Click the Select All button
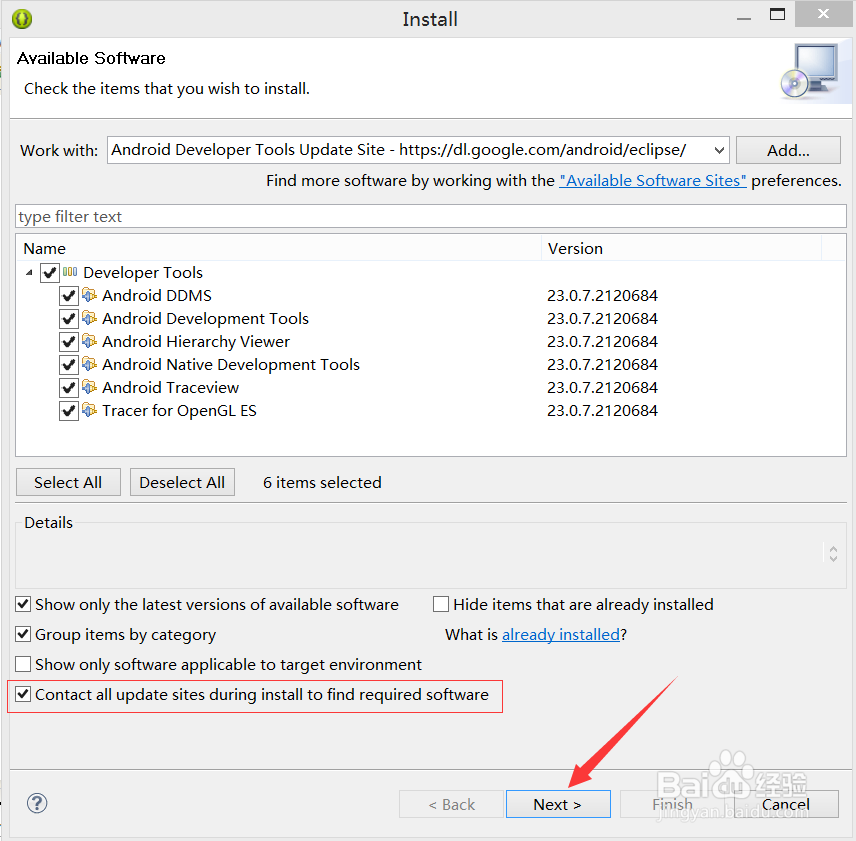 (x=68, y=482)
